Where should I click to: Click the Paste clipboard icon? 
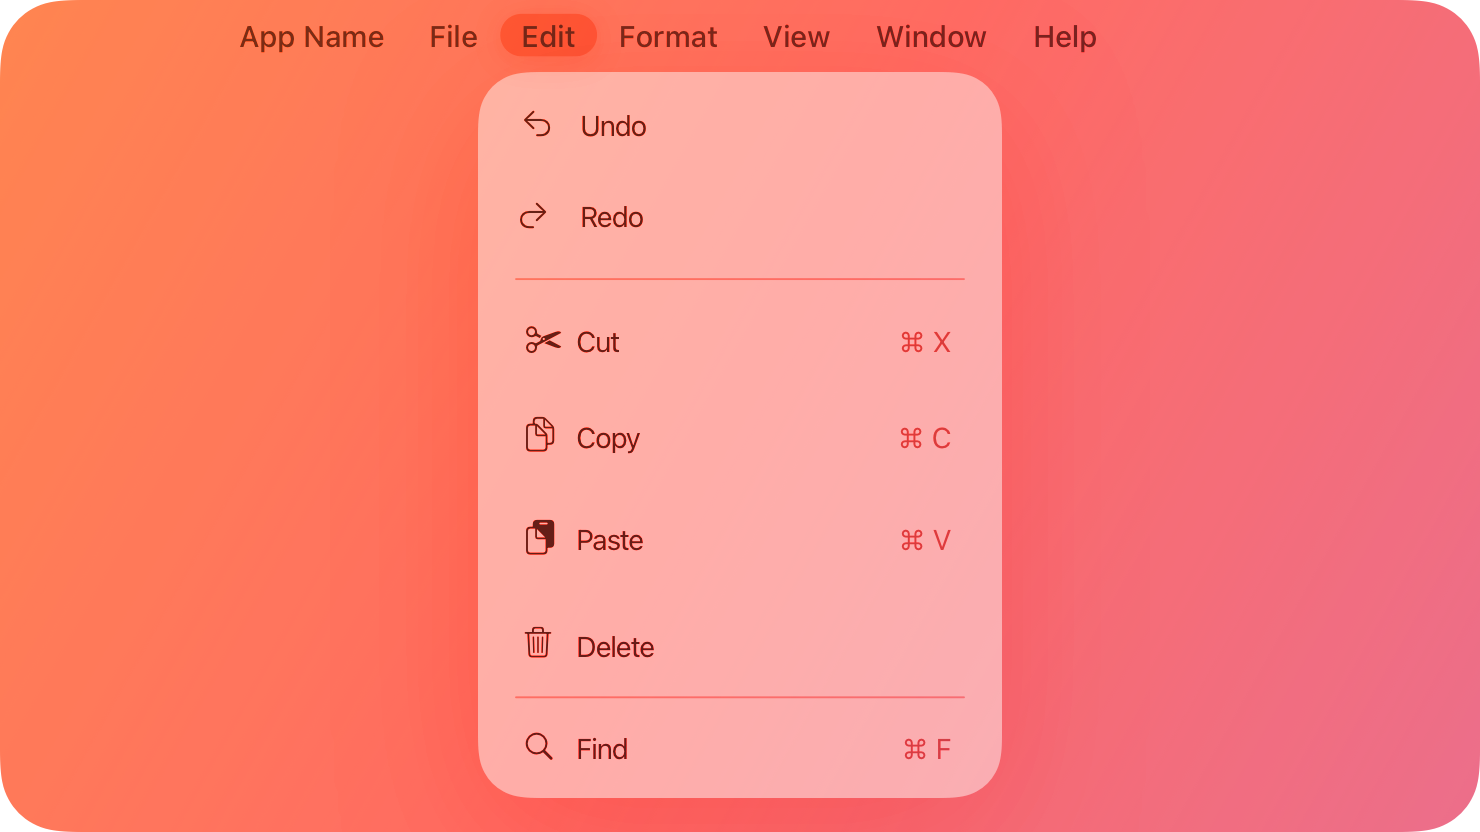(539, 537)
